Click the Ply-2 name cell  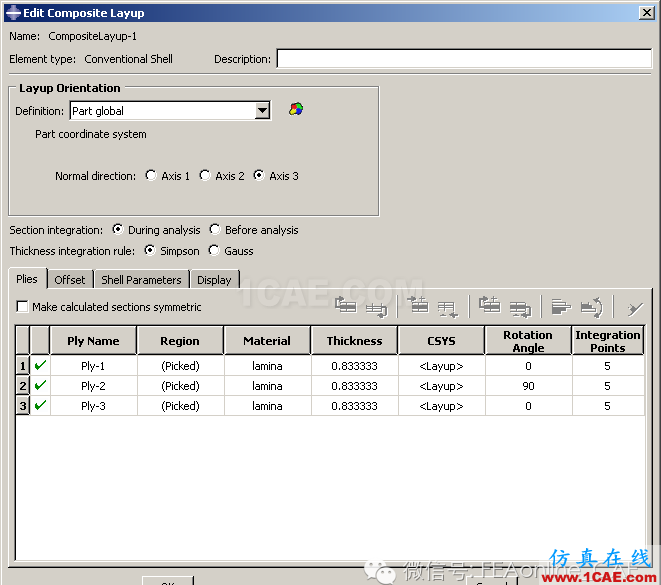coord(93,386)
